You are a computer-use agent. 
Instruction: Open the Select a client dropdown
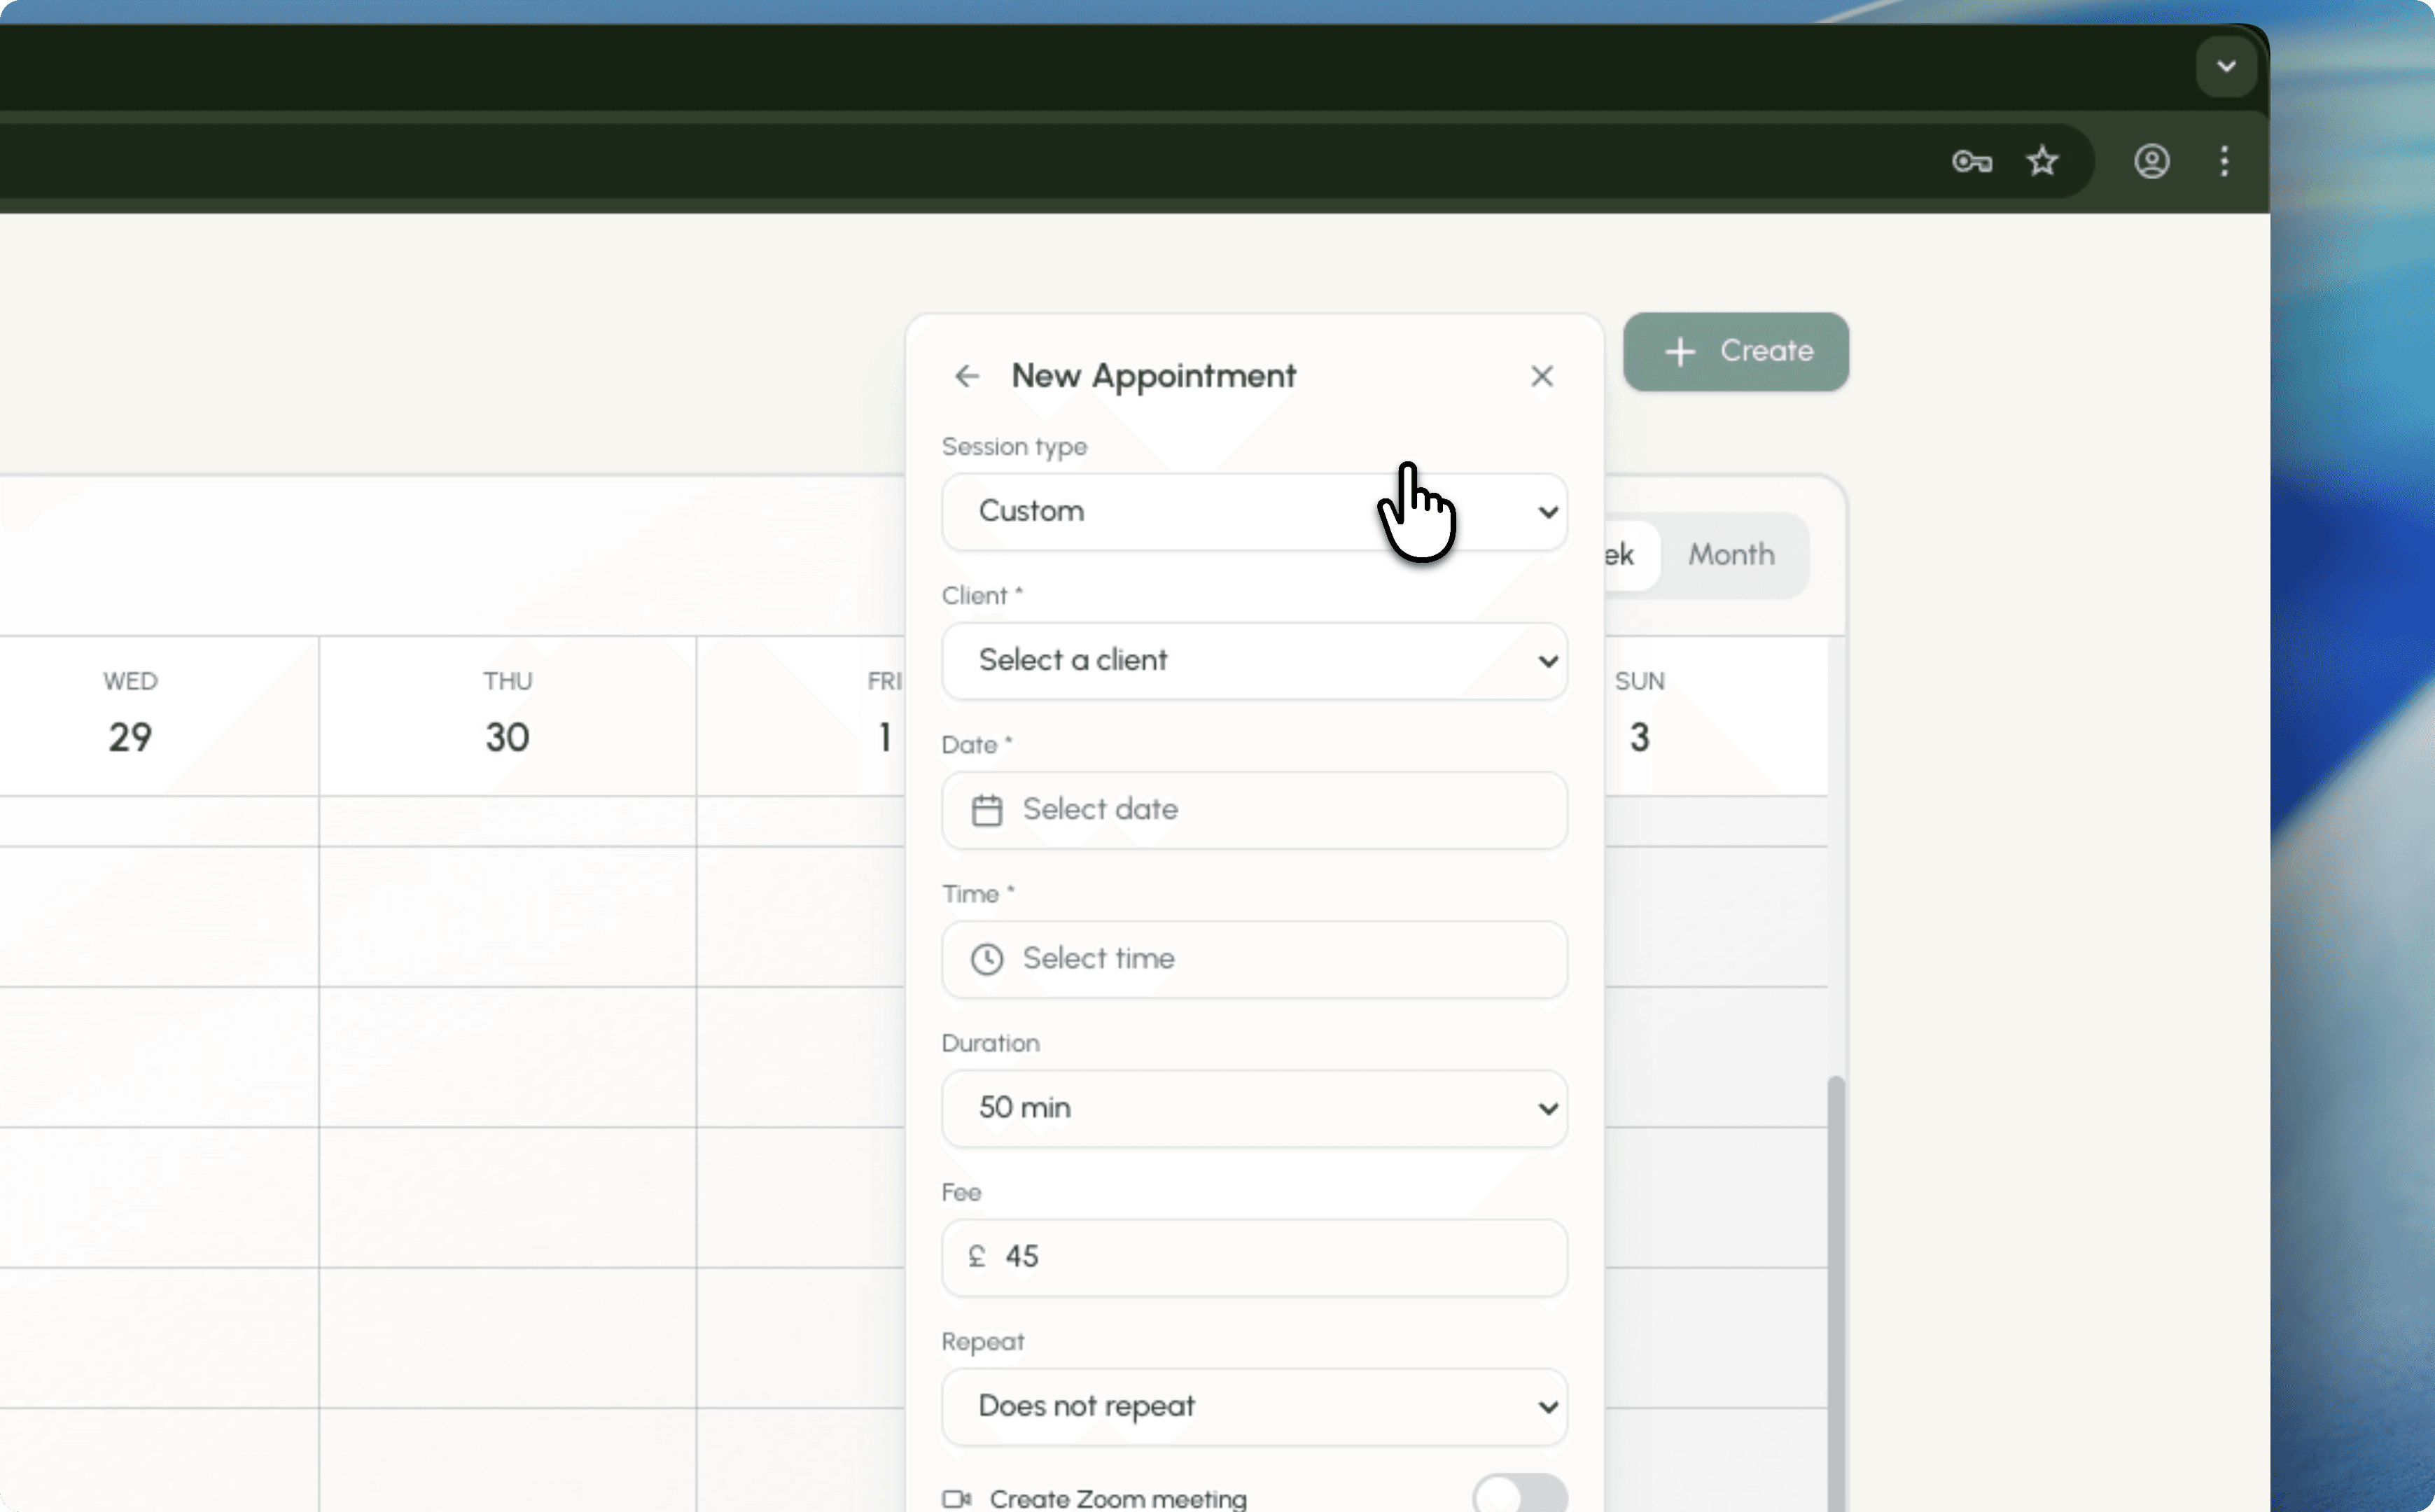[x=1254, y=661]
